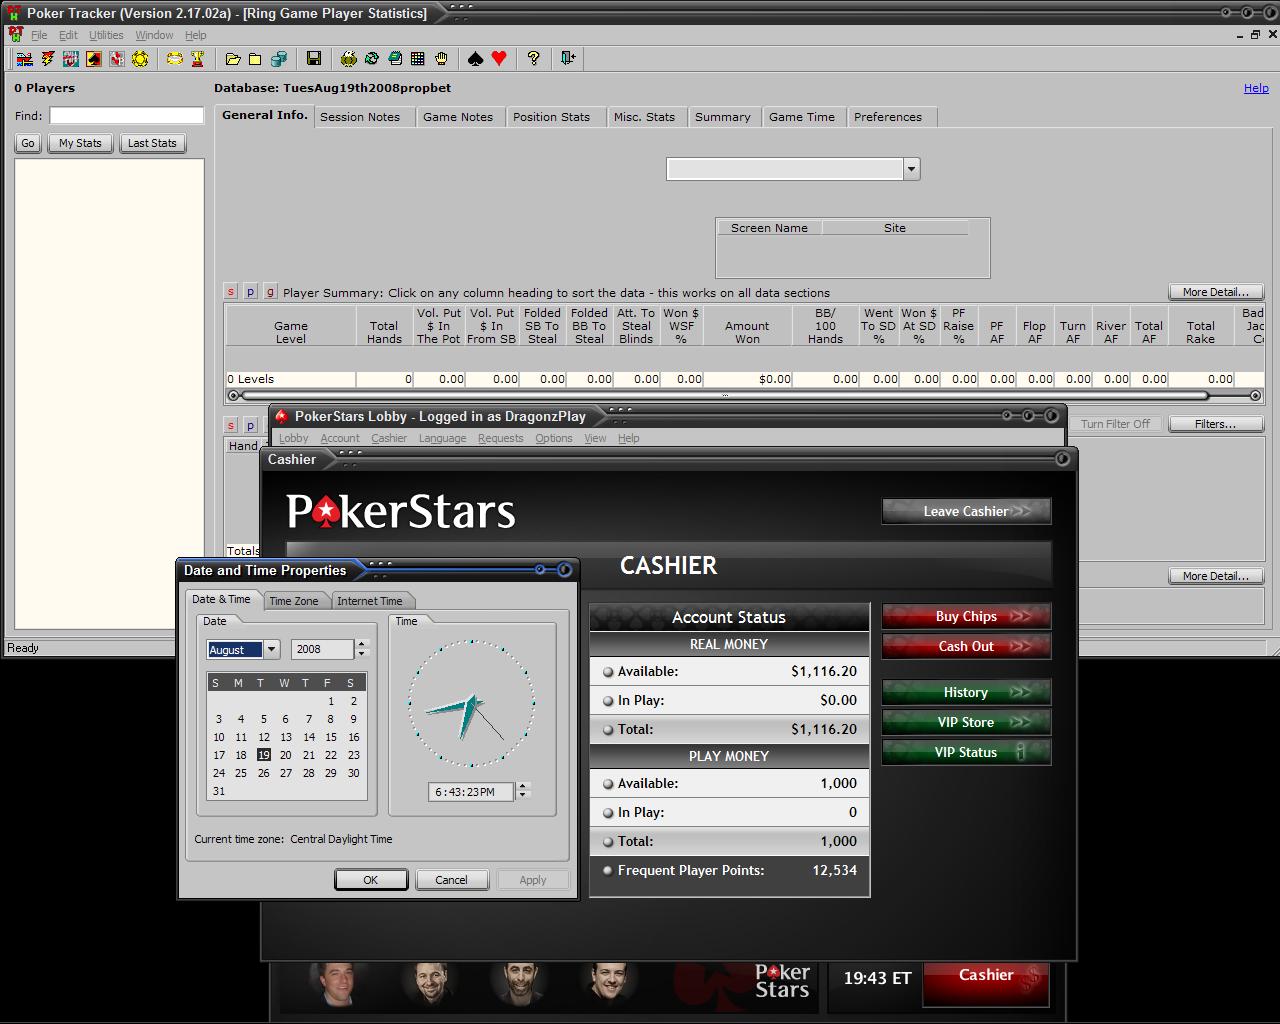Click the Help link at top right

click(1256, 88)
